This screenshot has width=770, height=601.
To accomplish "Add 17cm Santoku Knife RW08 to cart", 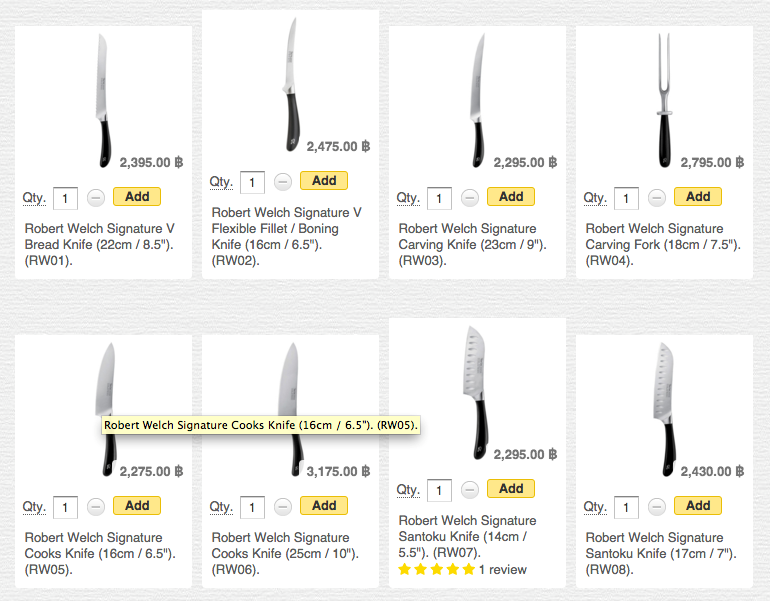I will click(x=698, y=506).
